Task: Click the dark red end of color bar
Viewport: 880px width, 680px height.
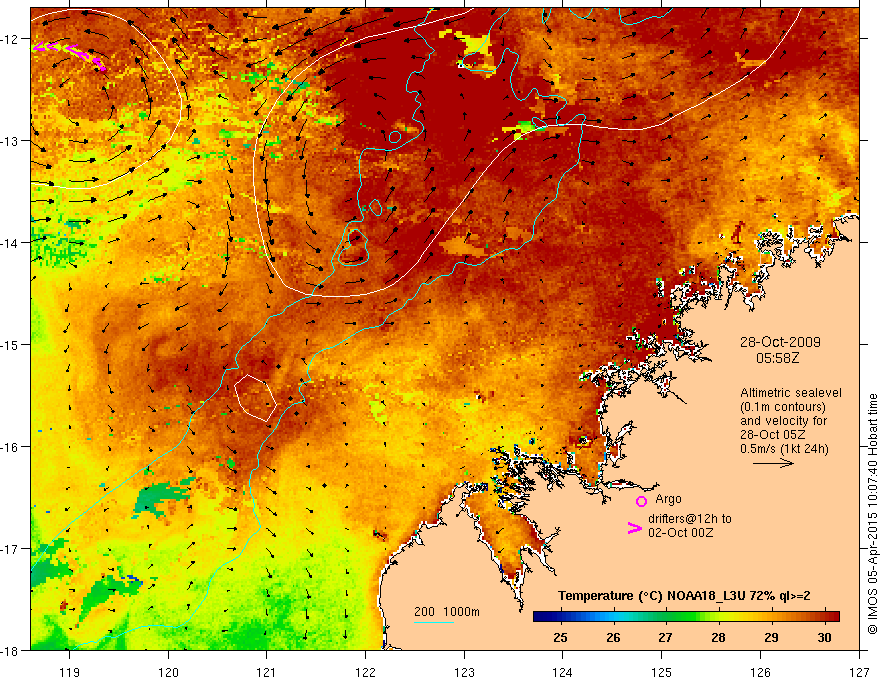Action: [832, 617]
